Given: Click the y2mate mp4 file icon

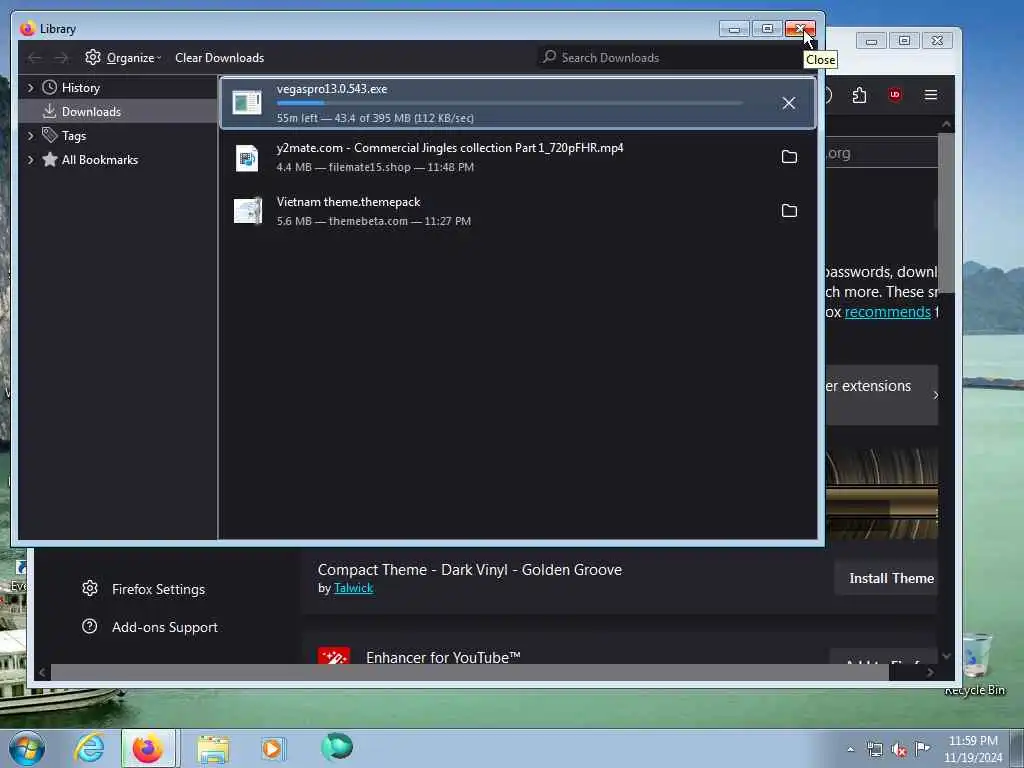Looking at the screenshot, I should point(247,157).
